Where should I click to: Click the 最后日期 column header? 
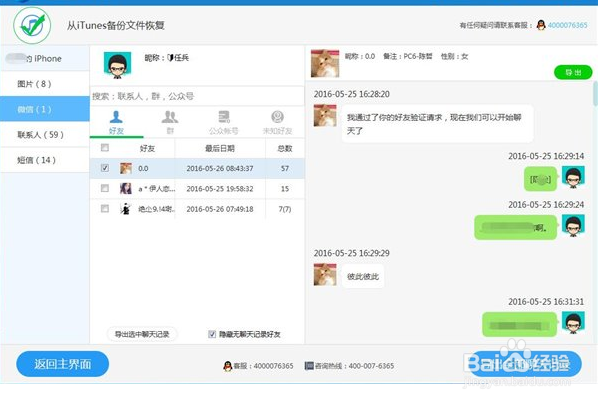point(220,148)
